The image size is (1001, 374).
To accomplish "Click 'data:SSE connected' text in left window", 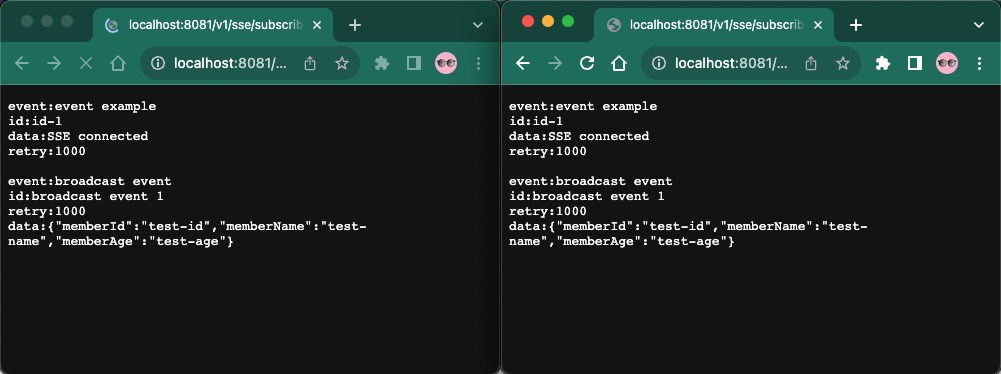I will [78, 136].
